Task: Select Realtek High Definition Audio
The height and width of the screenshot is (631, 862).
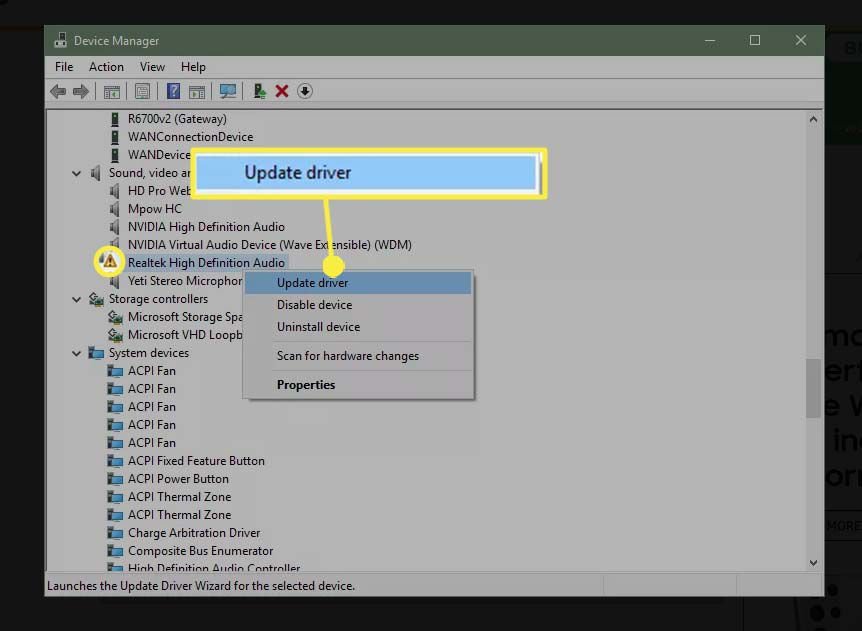Action: [206, 263]
